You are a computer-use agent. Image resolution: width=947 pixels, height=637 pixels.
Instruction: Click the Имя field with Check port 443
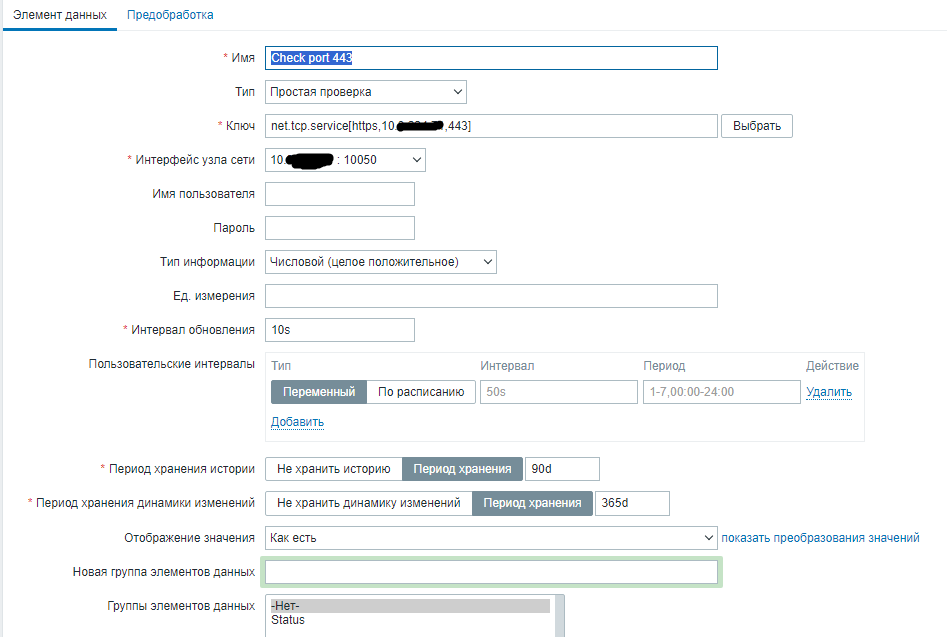pyautogui.click(x=491, y=58)
